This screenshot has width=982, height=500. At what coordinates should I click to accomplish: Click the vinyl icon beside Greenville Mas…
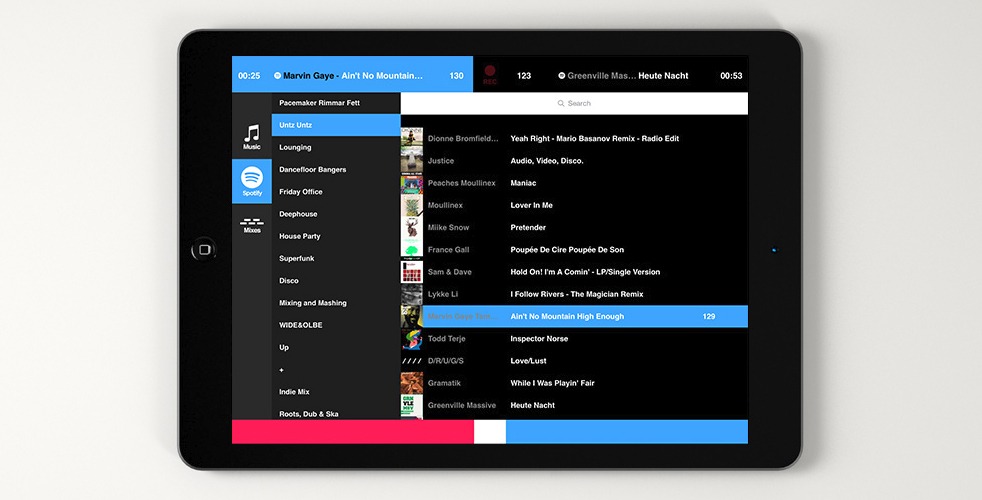[562, 76]
